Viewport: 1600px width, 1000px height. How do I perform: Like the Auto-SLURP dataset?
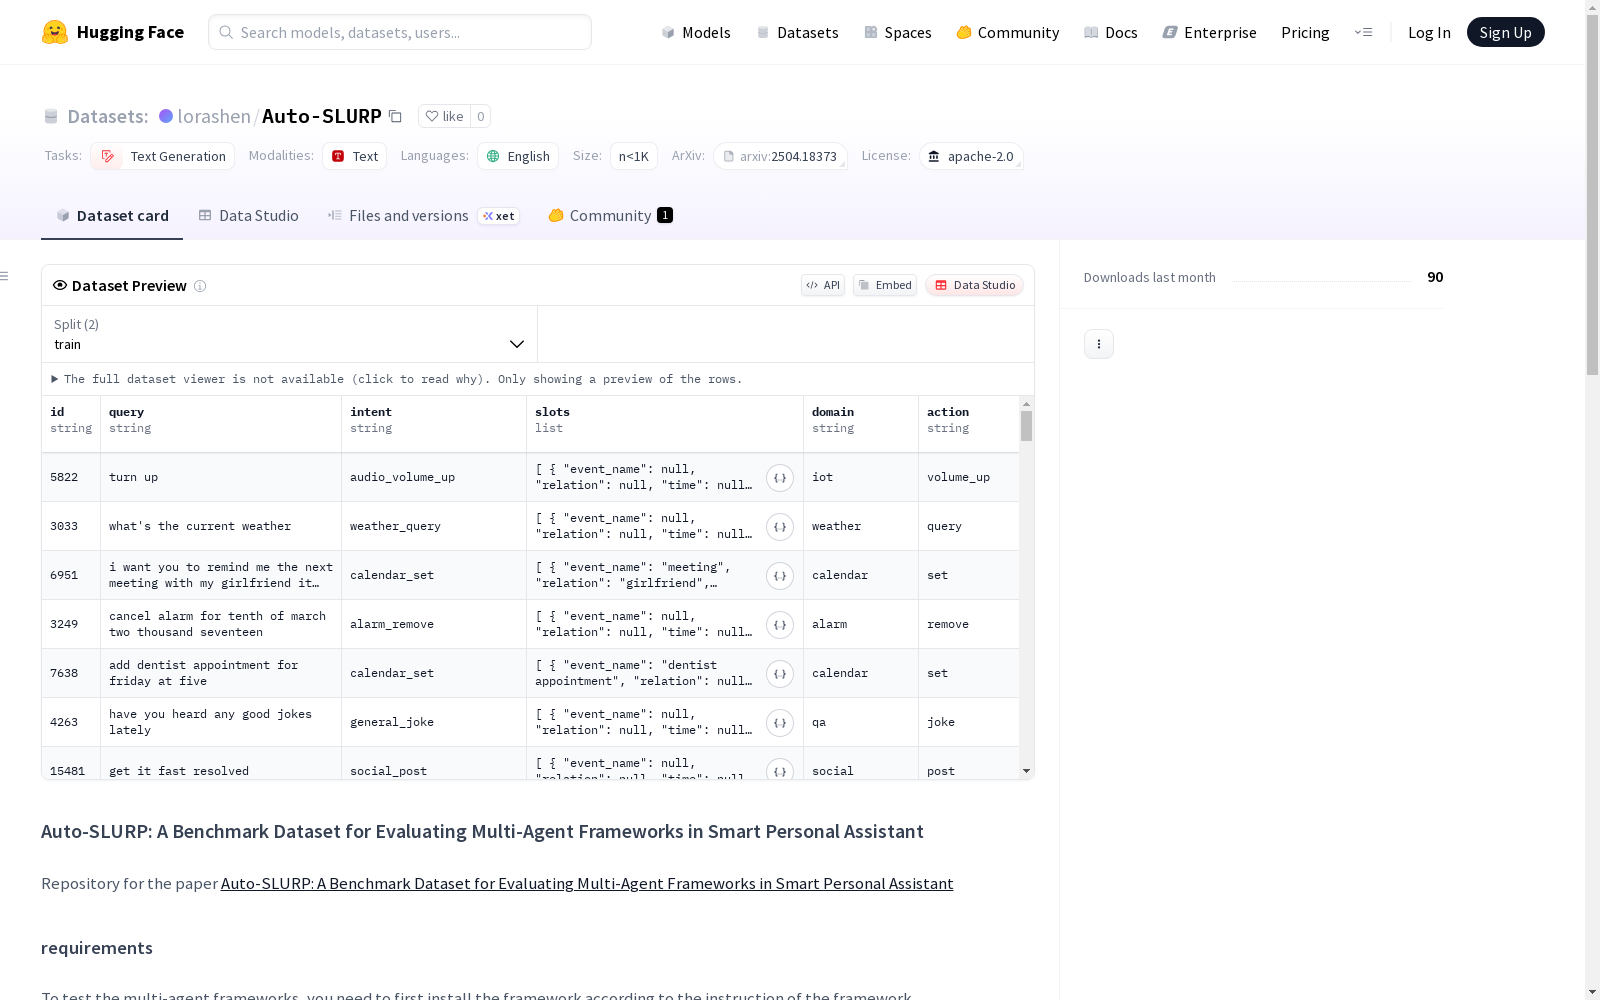(444, 116)
